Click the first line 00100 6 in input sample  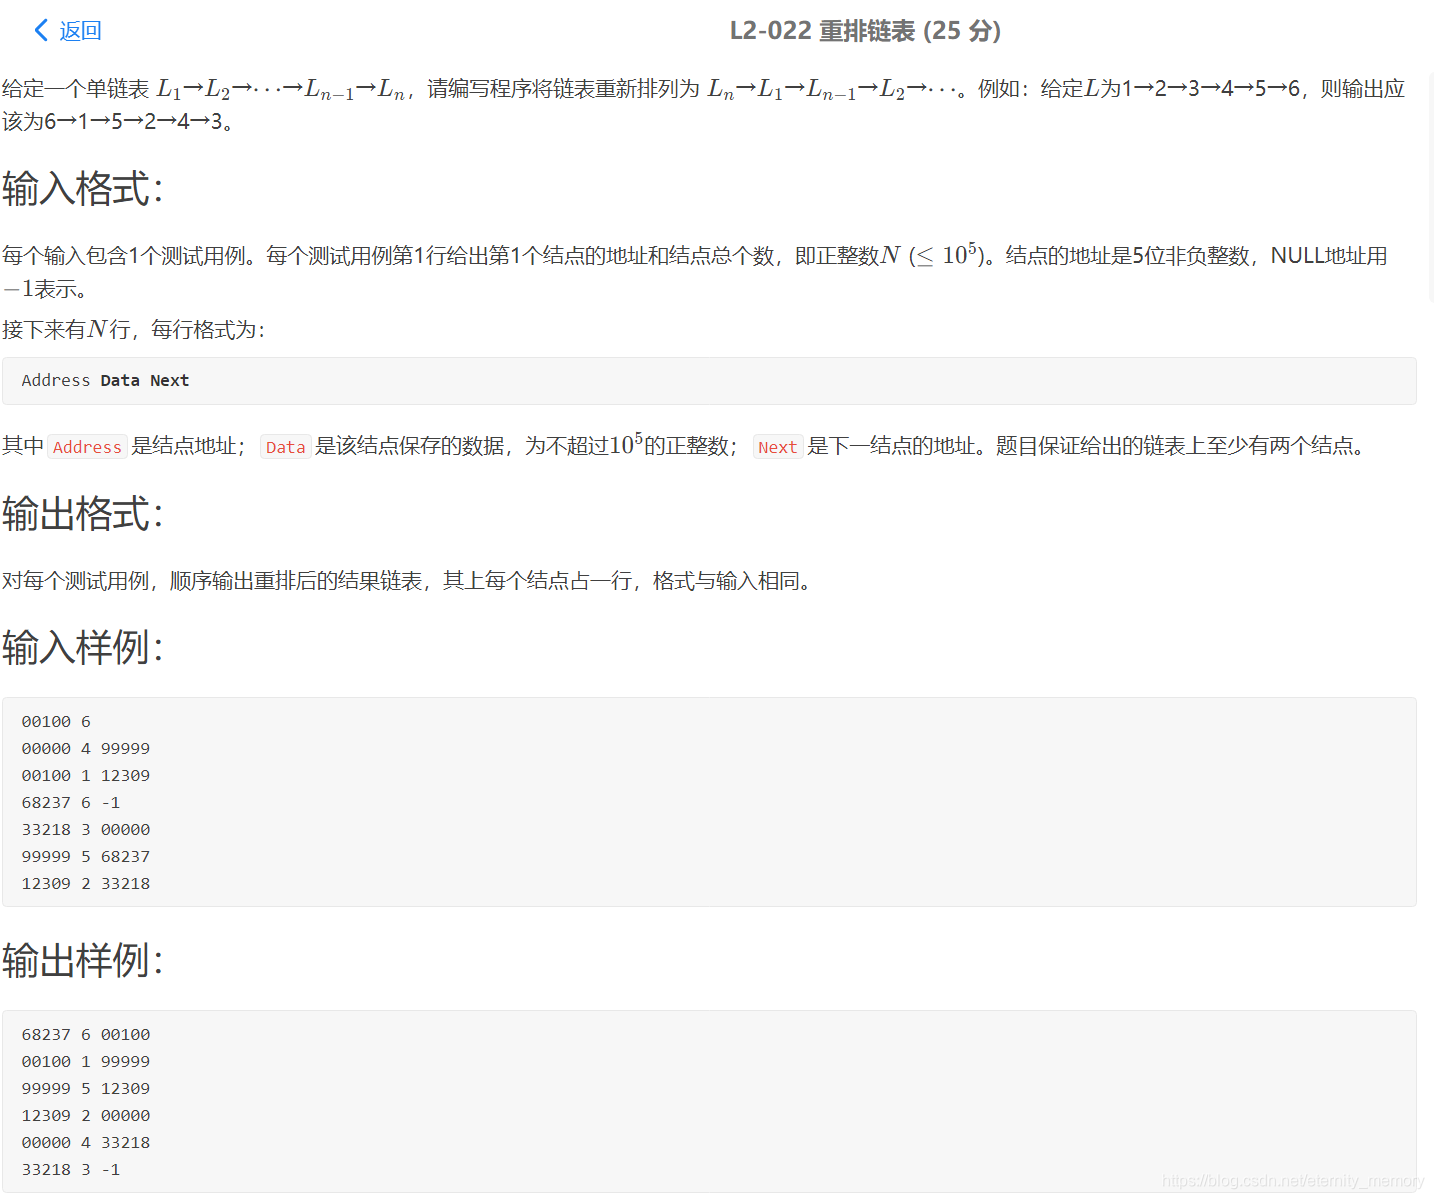[54, 720]
